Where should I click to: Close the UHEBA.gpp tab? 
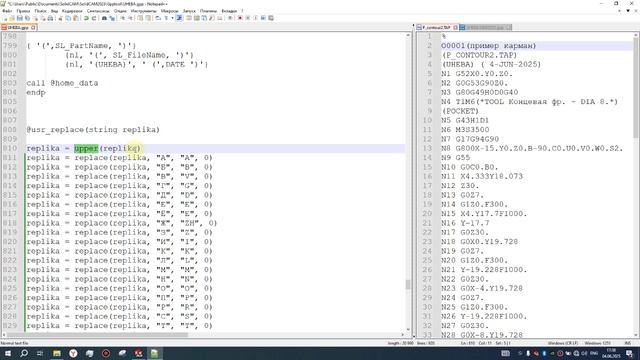33,27
